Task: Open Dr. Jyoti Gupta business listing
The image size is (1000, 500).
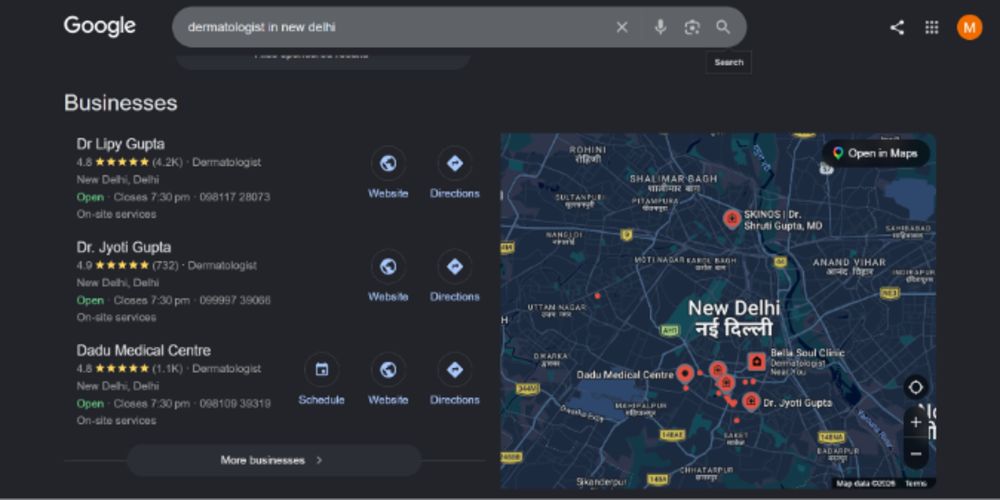Action: tap(124, 247)
